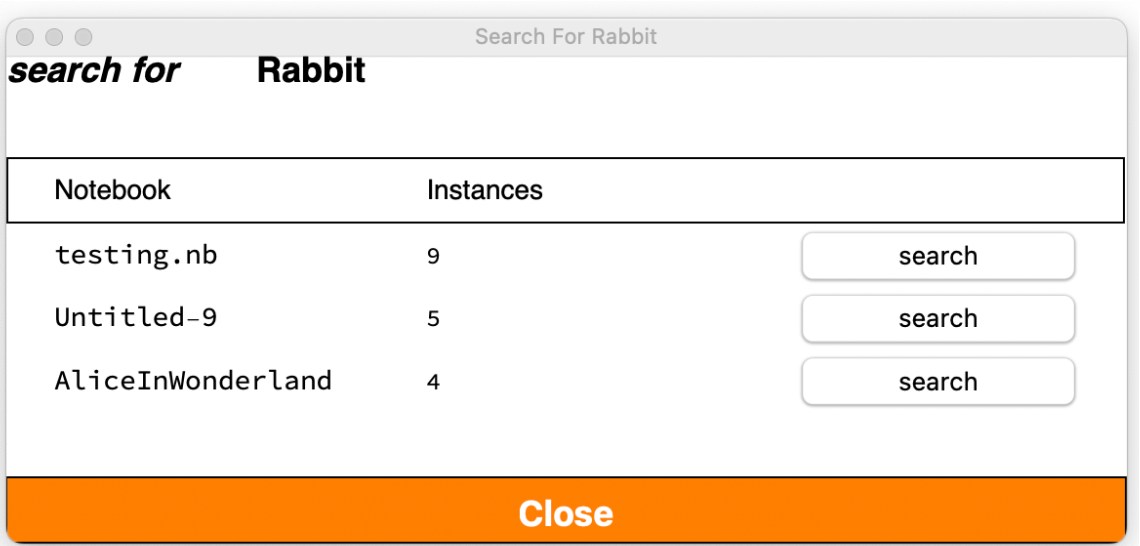Image resolution: width=1140 pixels, height=546 pixels.
Task: Select the AliceInWonderland notebook name
Action: coord(192,381)
